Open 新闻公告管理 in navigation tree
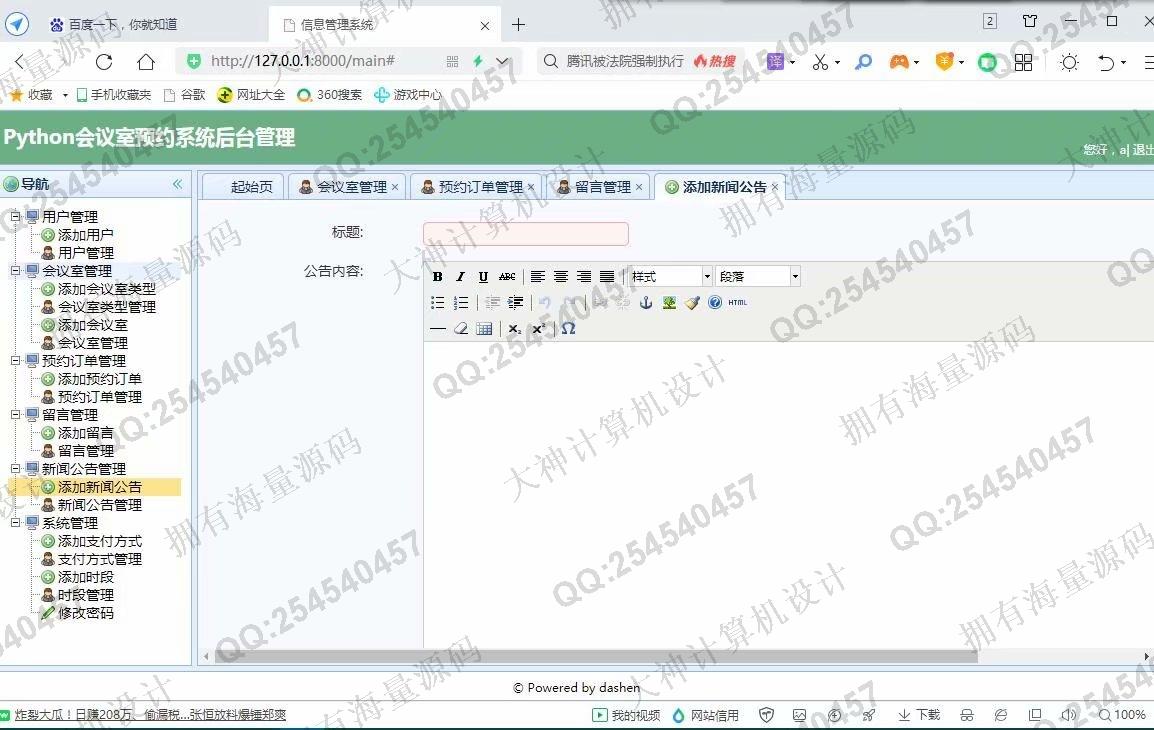This screenshot has height=730, width=1154. (99, 505)
